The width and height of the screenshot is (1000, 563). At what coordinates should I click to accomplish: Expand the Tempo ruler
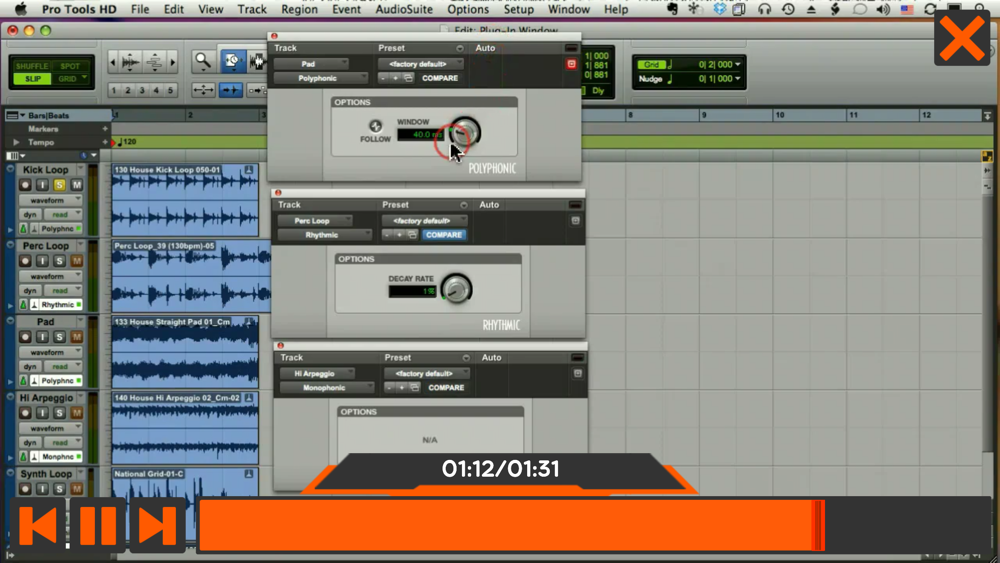(x=16, y=142)
